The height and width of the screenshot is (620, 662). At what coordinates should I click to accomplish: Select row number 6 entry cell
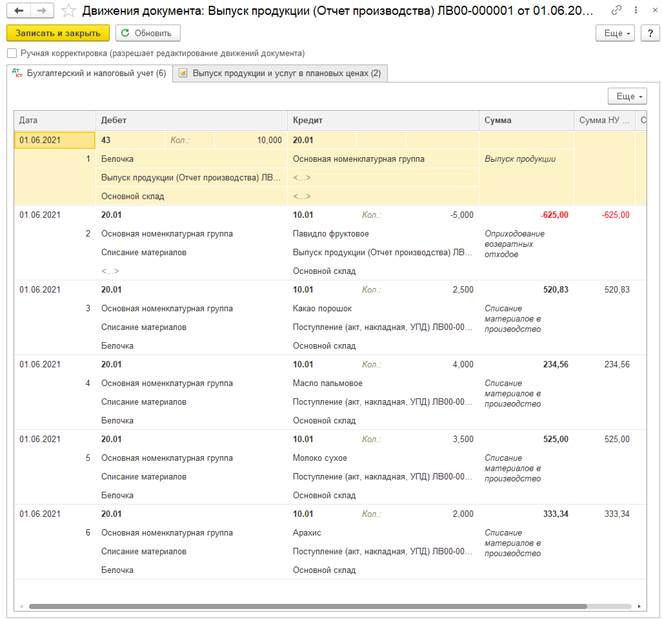pos(88,533)
